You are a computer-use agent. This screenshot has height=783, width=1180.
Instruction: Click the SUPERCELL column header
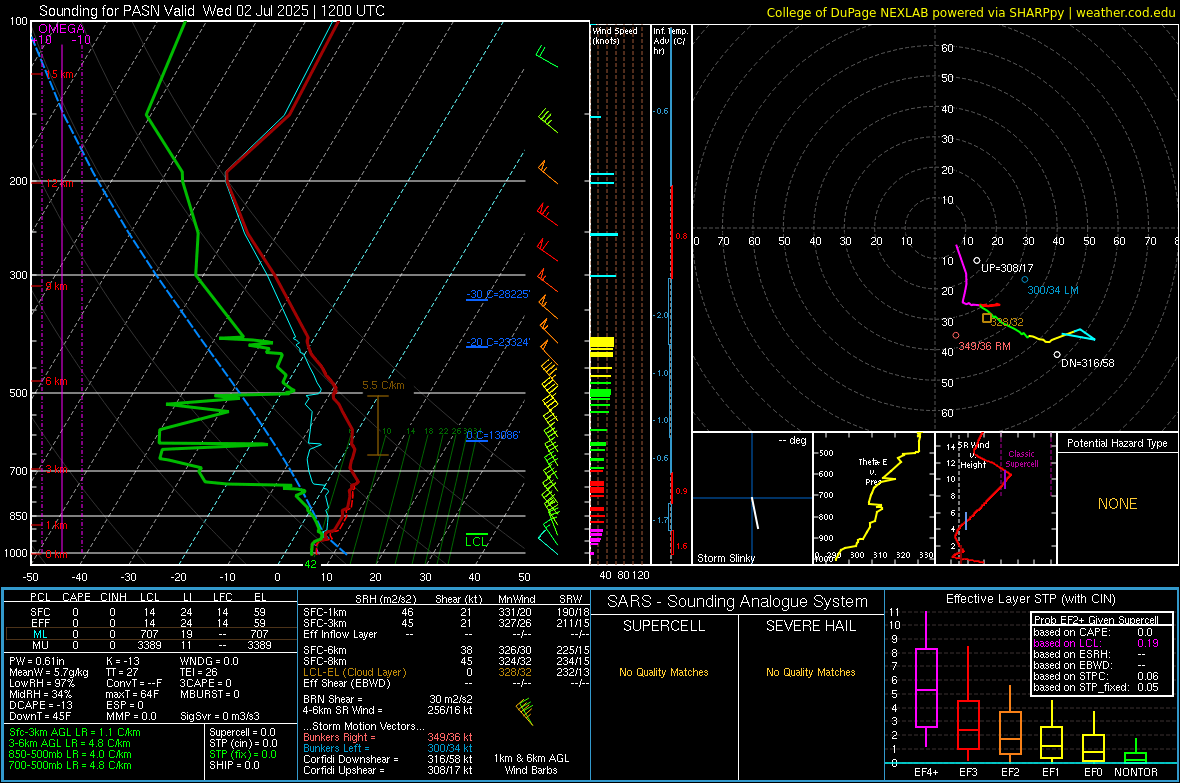664,626
